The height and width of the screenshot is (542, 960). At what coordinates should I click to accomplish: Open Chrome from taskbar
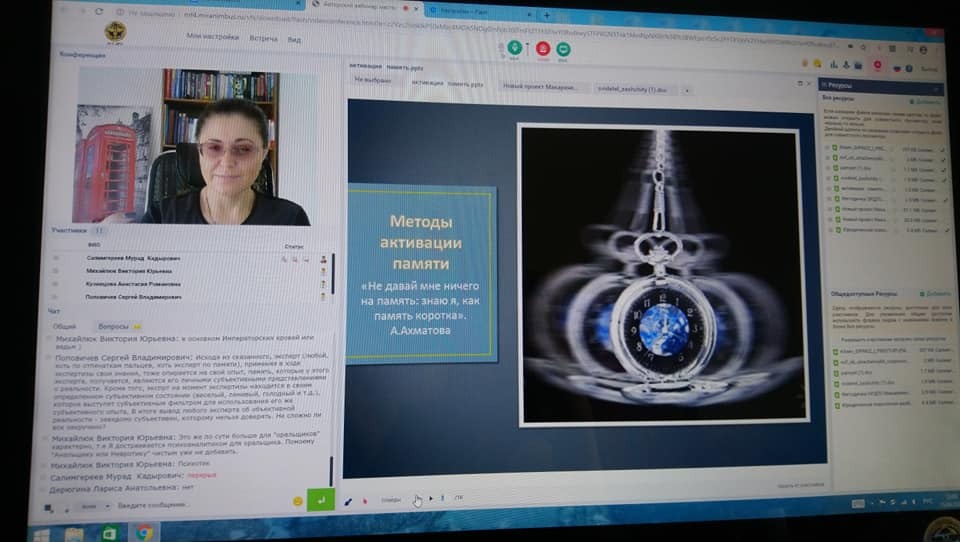click(144, 532)
